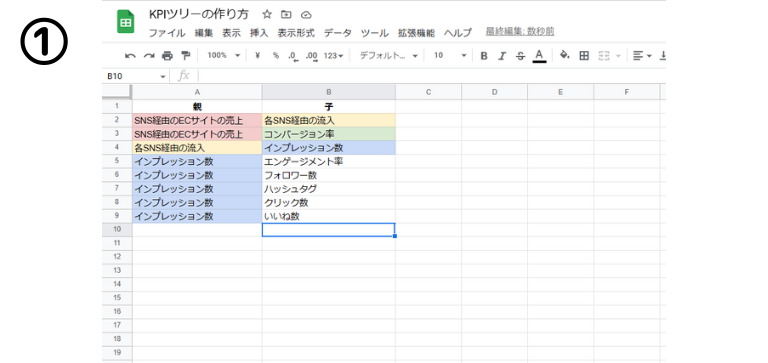The height and width of the screenshot is (363, 768).
Task: Open the 最終編集: 数秒前 link
Action: pyautogui.click(x=520, y=31)
